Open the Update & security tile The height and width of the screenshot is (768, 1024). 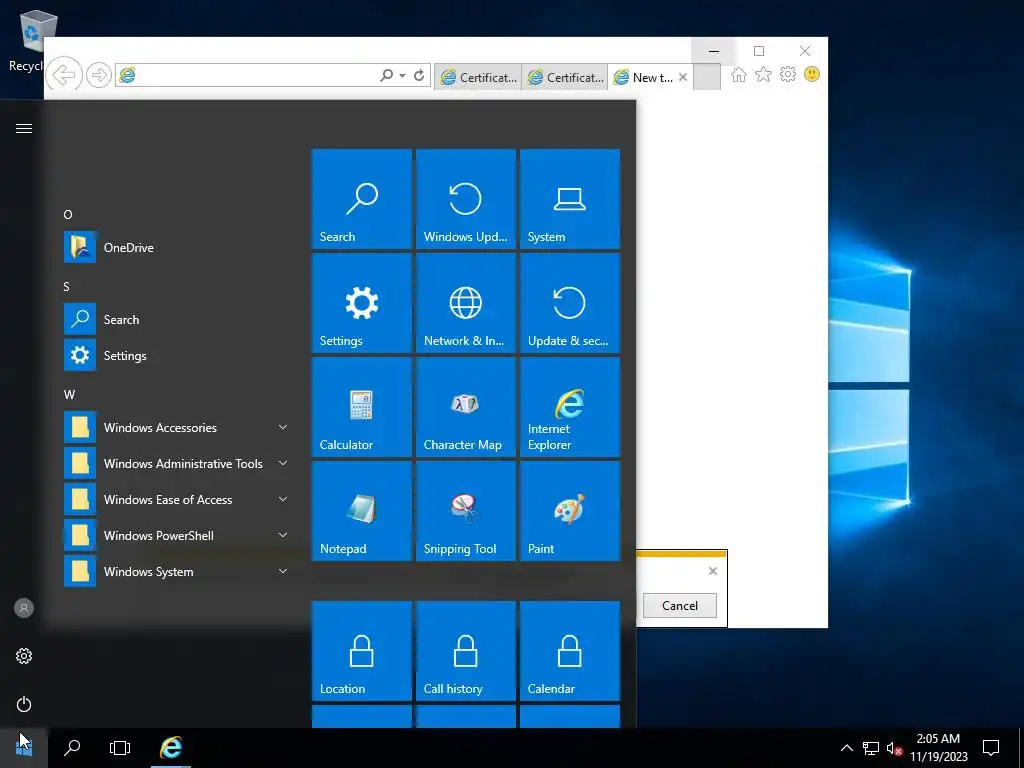pos(569,303)
